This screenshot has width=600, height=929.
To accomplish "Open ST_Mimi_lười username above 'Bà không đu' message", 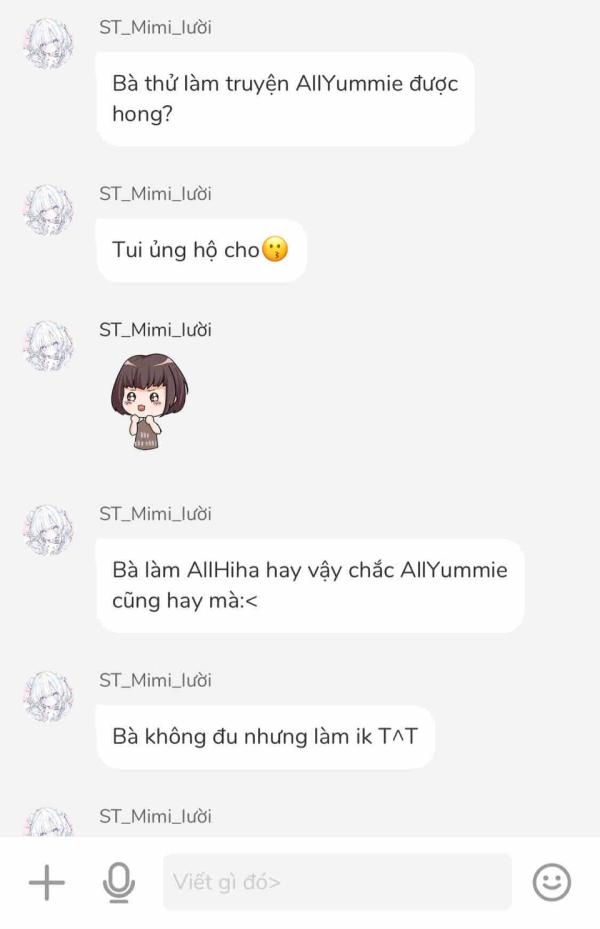I will pos(155,680).
